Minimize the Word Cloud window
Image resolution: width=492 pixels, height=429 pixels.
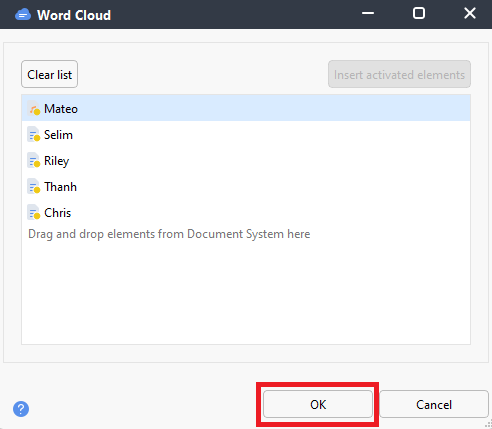368,14
